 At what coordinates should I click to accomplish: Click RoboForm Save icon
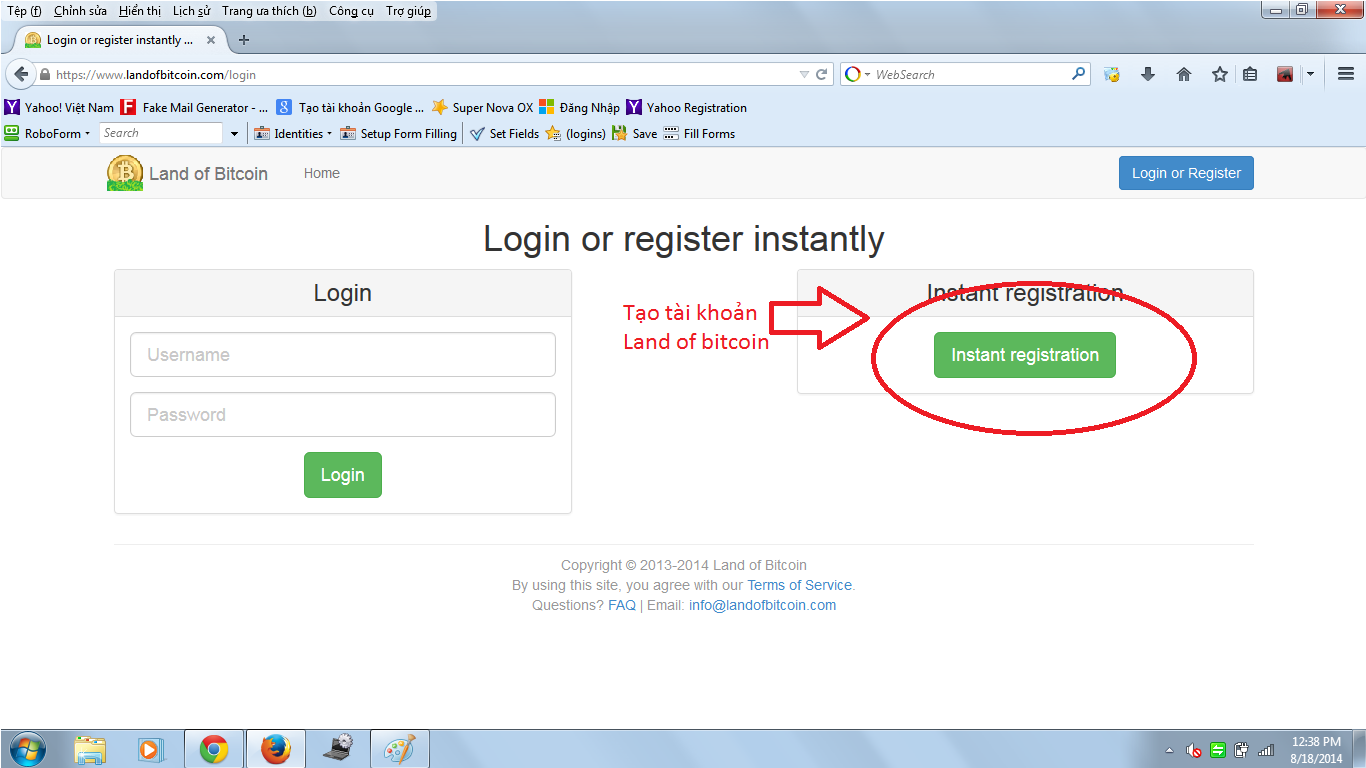pos(634,133)
